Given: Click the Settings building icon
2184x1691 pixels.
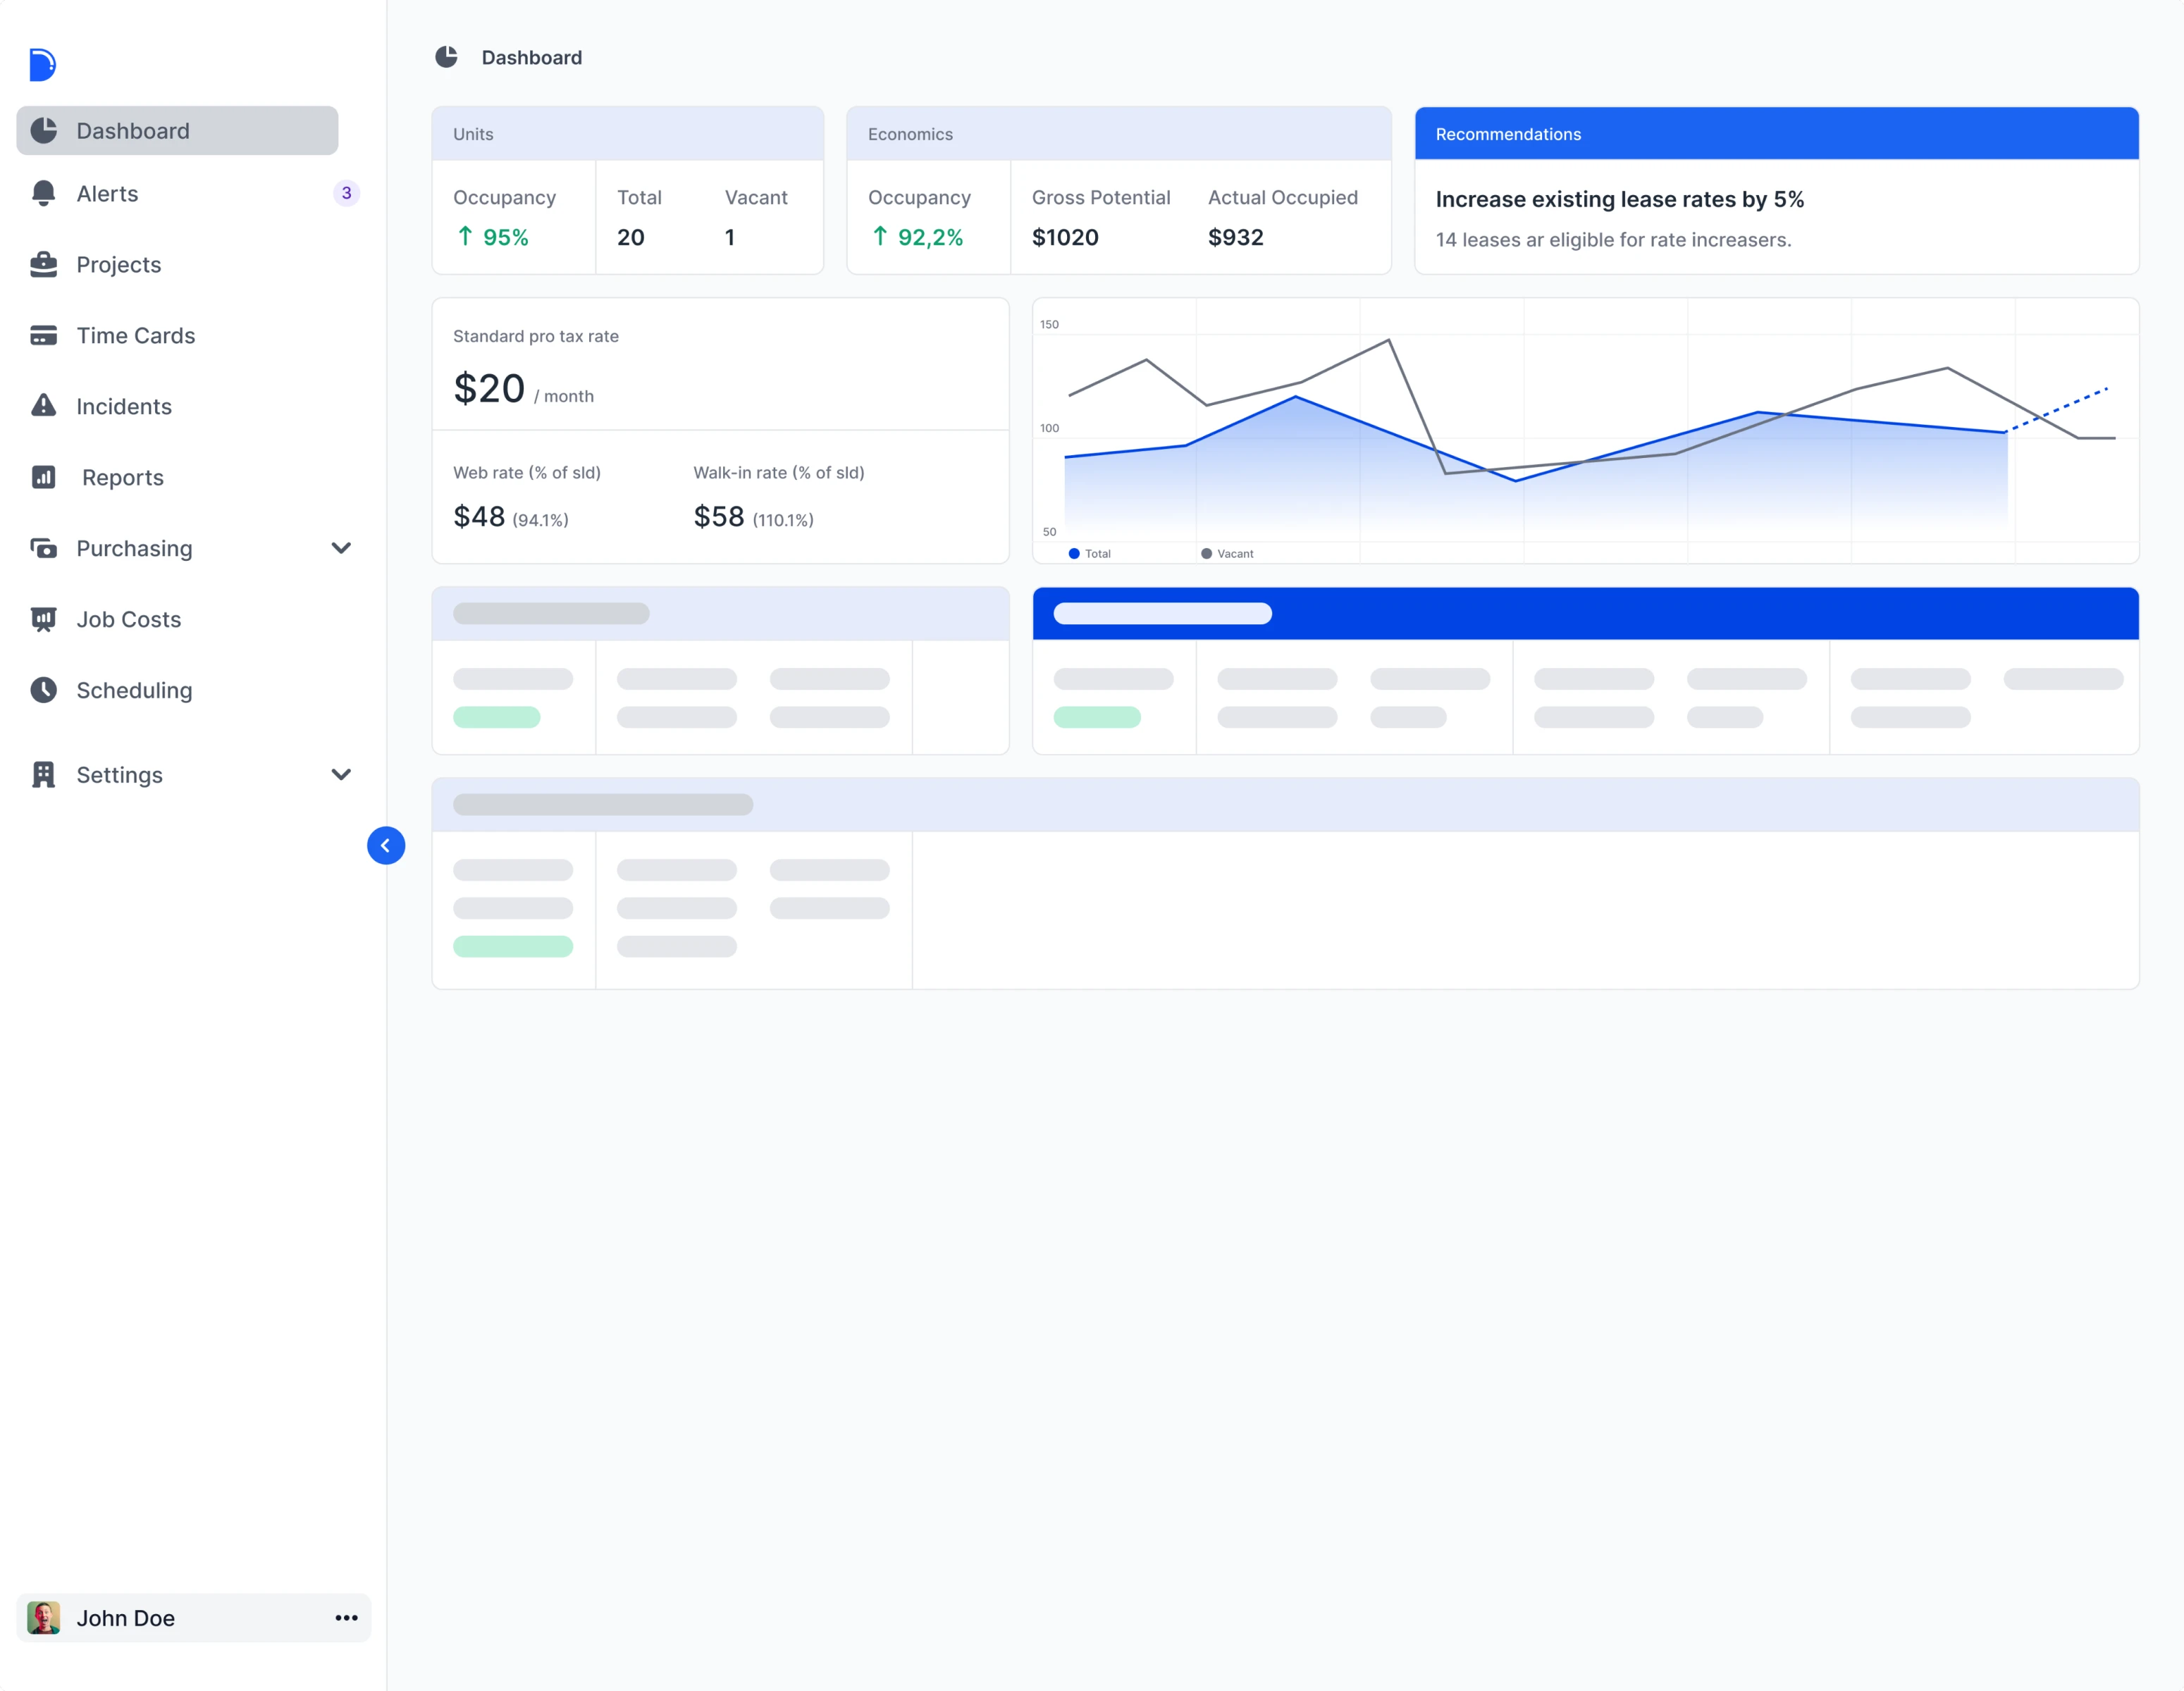Looking at the screenshot, I should point(43,775).
